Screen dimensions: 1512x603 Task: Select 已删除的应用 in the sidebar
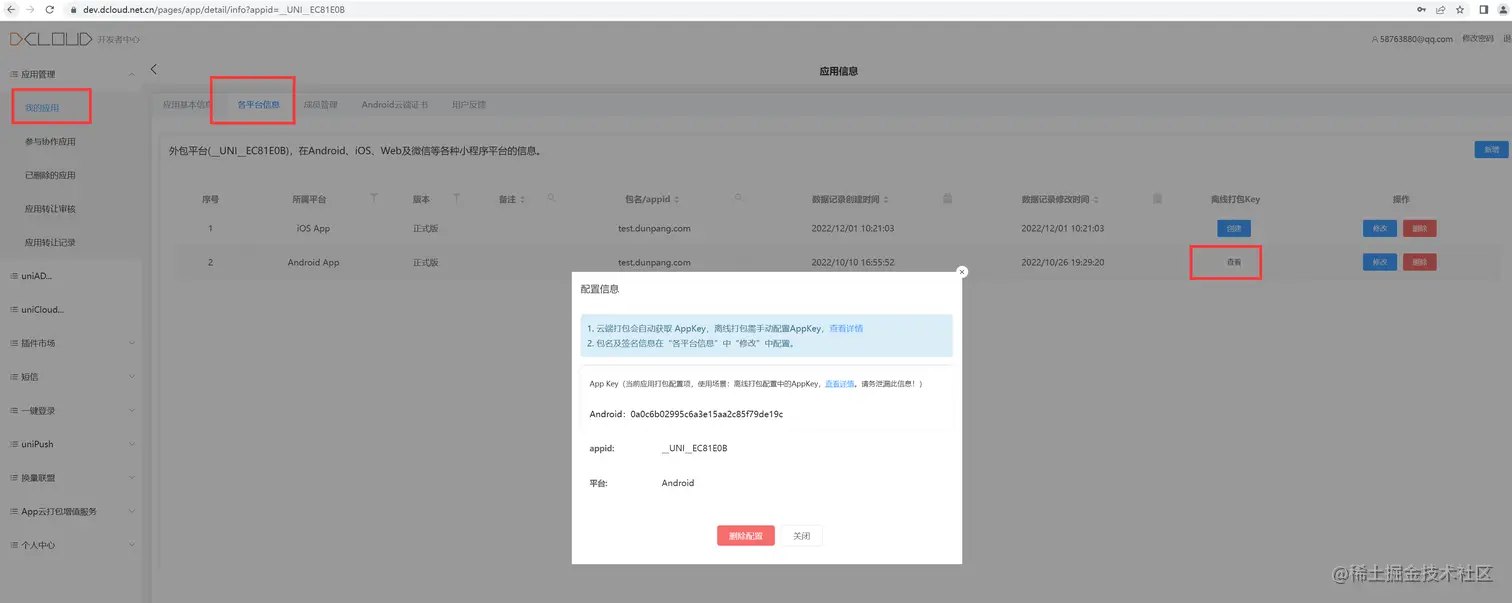[x=50, y=175]
